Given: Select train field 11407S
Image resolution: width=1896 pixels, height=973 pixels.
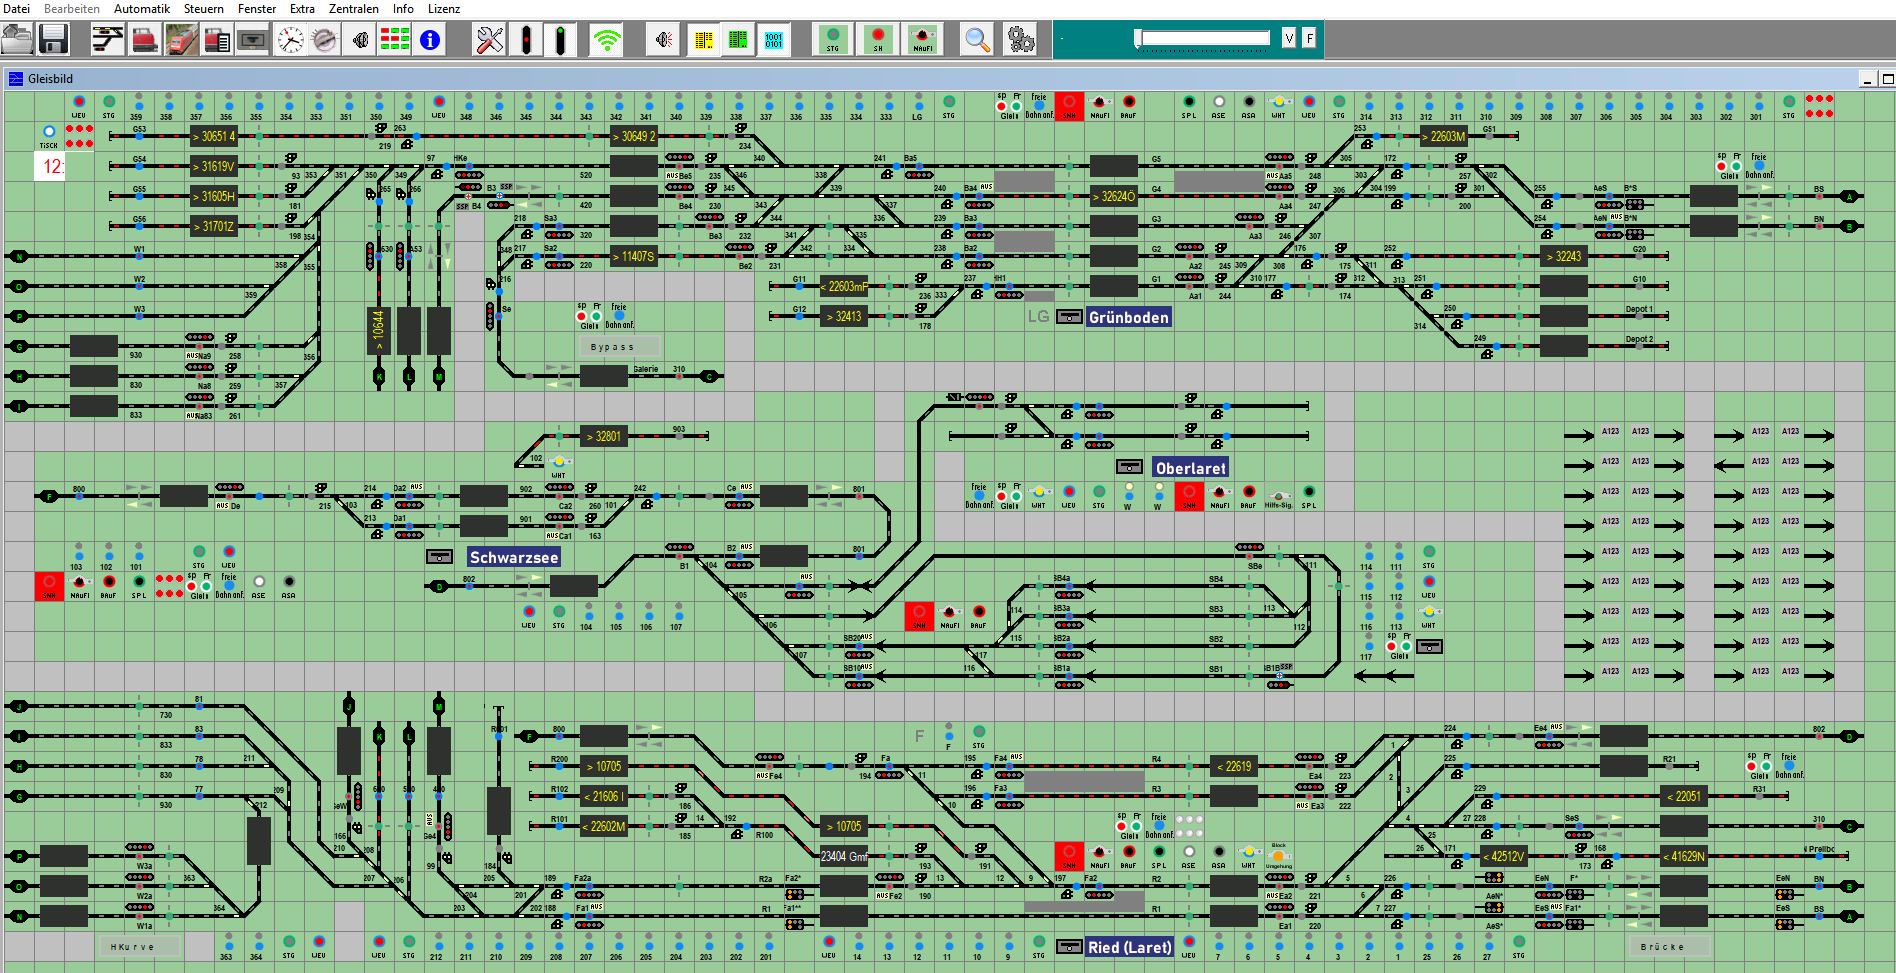Looking at the screenshot, I should click(634, 256).
